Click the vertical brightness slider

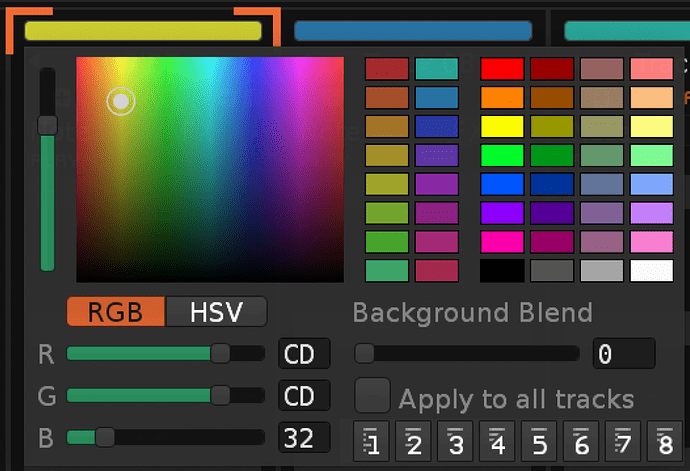pos(47,160)
